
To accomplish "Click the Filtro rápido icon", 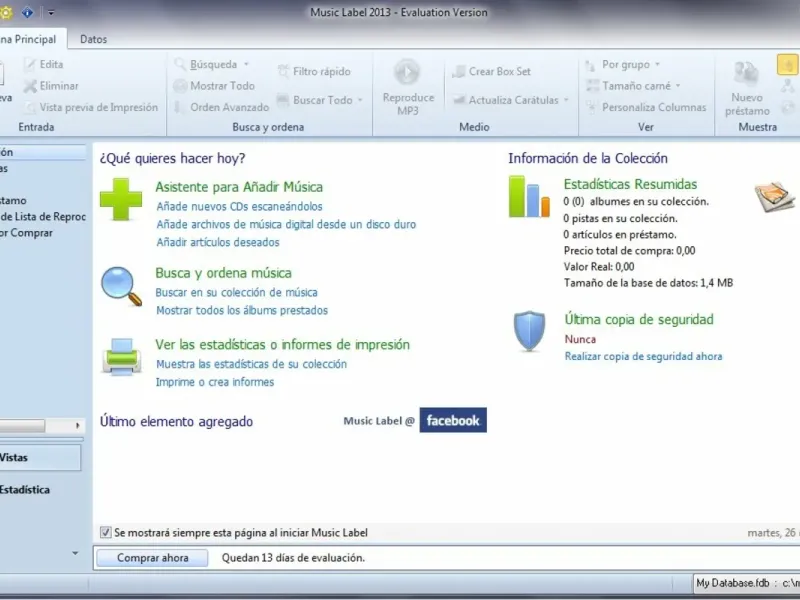I will coord(283,71).
